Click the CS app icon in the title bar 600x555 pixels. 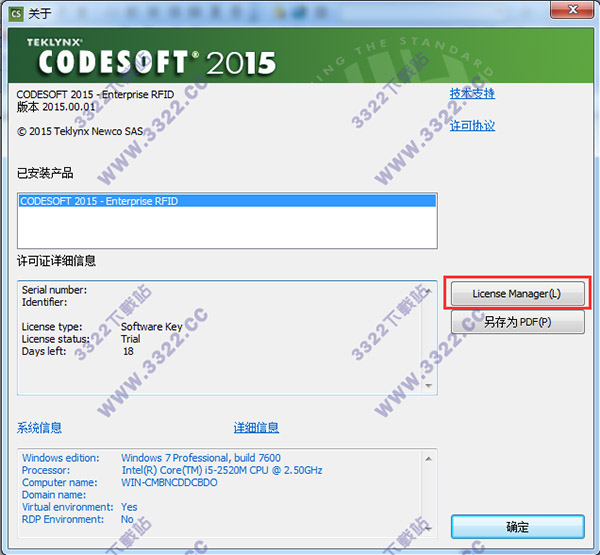tap(16, 14)
